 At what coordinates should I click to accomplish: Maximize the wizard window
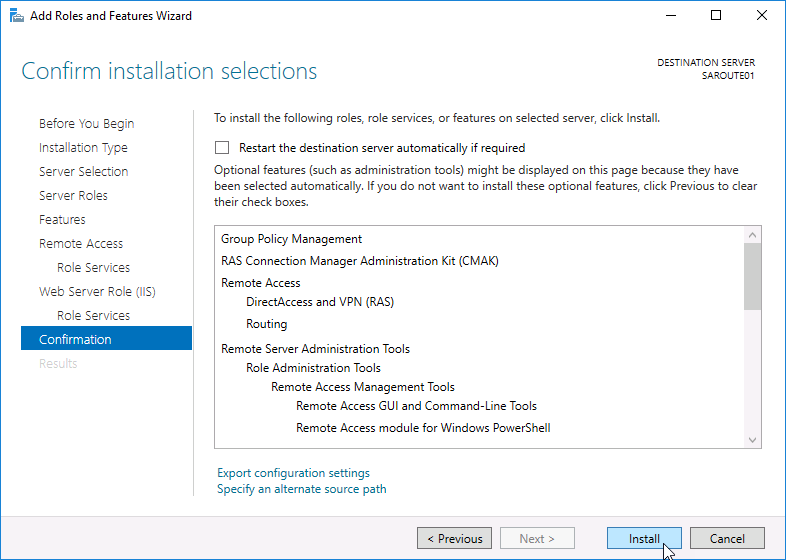coord(716,16)
